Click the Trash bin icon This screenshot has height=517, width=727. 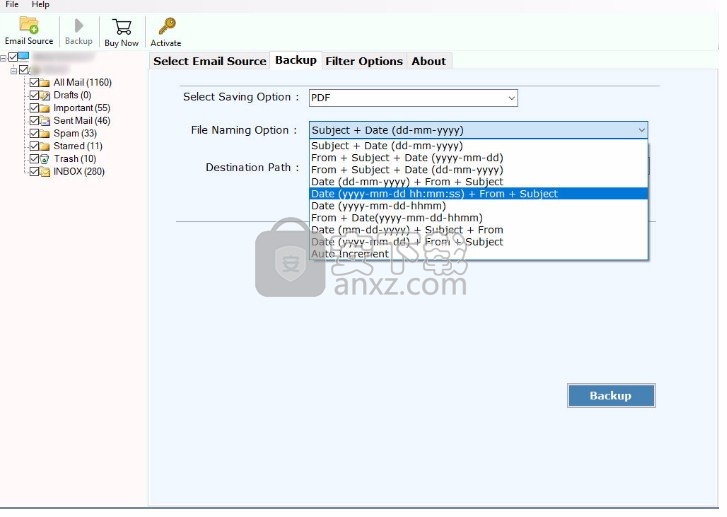(x=45, y=160)
